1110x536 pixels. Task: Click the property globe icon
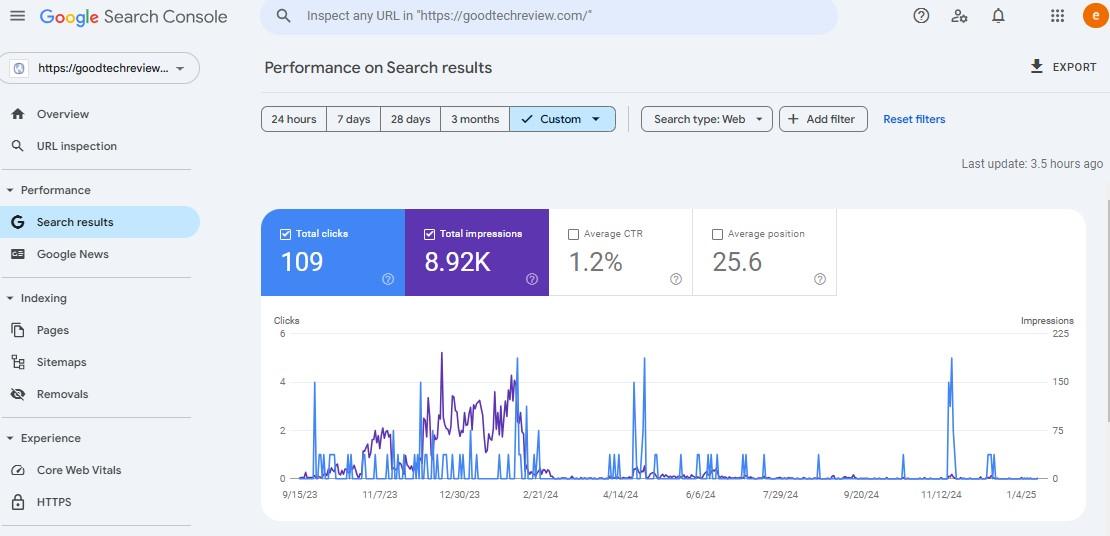coord(19,68)
